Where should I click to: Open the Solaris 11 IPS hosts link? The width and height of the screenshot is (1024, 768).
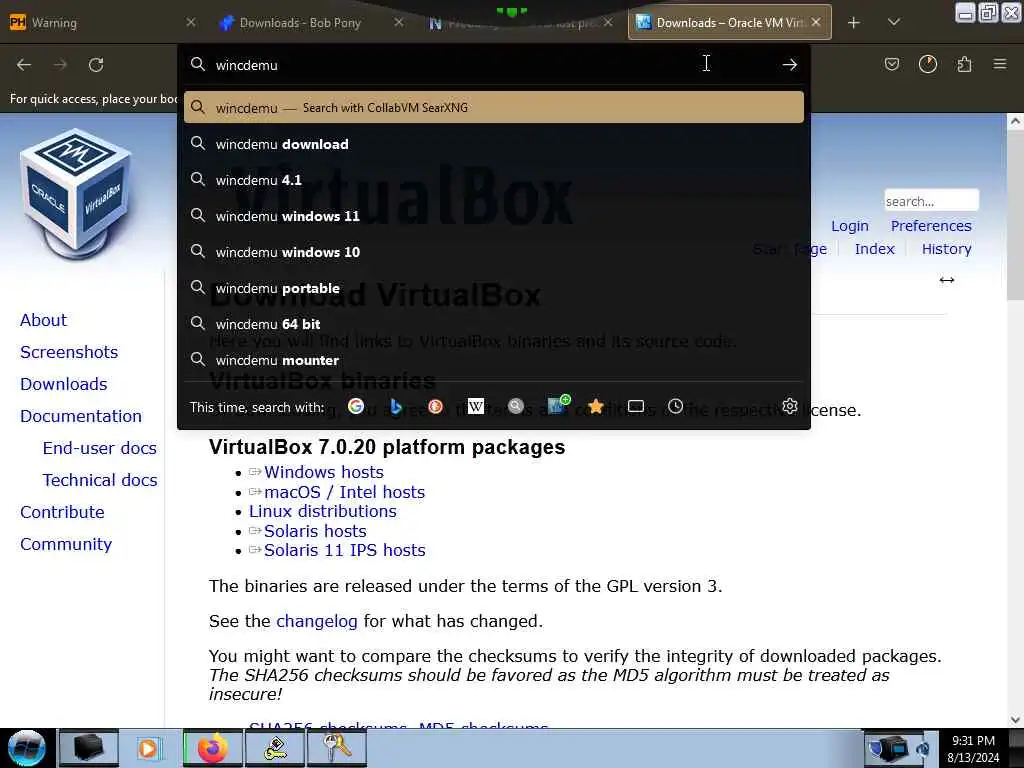pos(344,550)
